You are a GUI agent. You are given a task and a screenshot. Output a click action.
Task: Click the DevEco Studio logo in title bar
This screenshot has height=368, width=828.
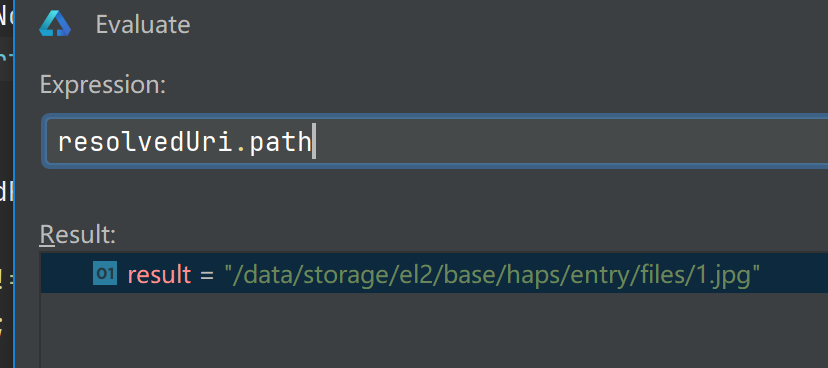pyautogui.click(x=55, y=24)
